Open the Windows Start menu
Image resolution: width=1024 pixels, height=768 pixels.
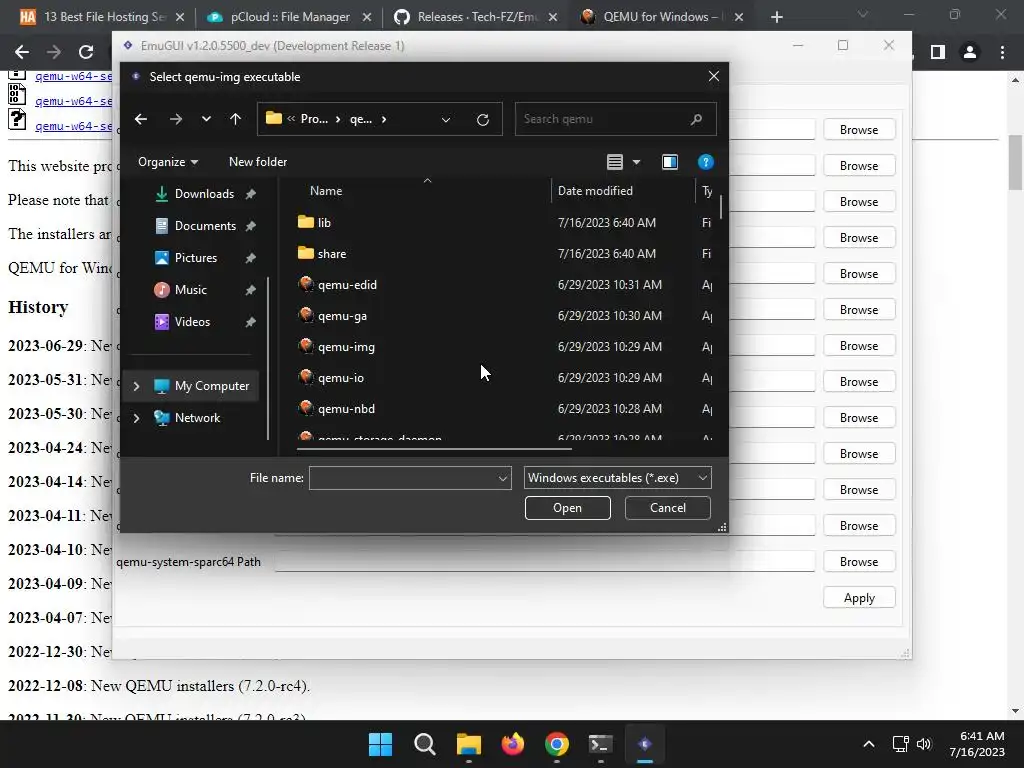(380, 744)
